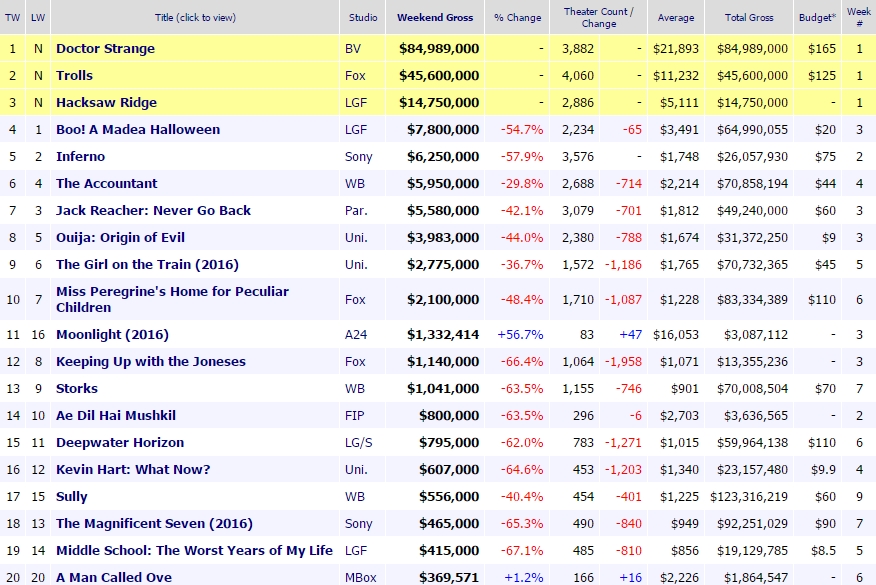The width and height of the screenshot is (876, 585).
Task: Select A Man Called Ove gross $369,571
Action: point(449,577)
